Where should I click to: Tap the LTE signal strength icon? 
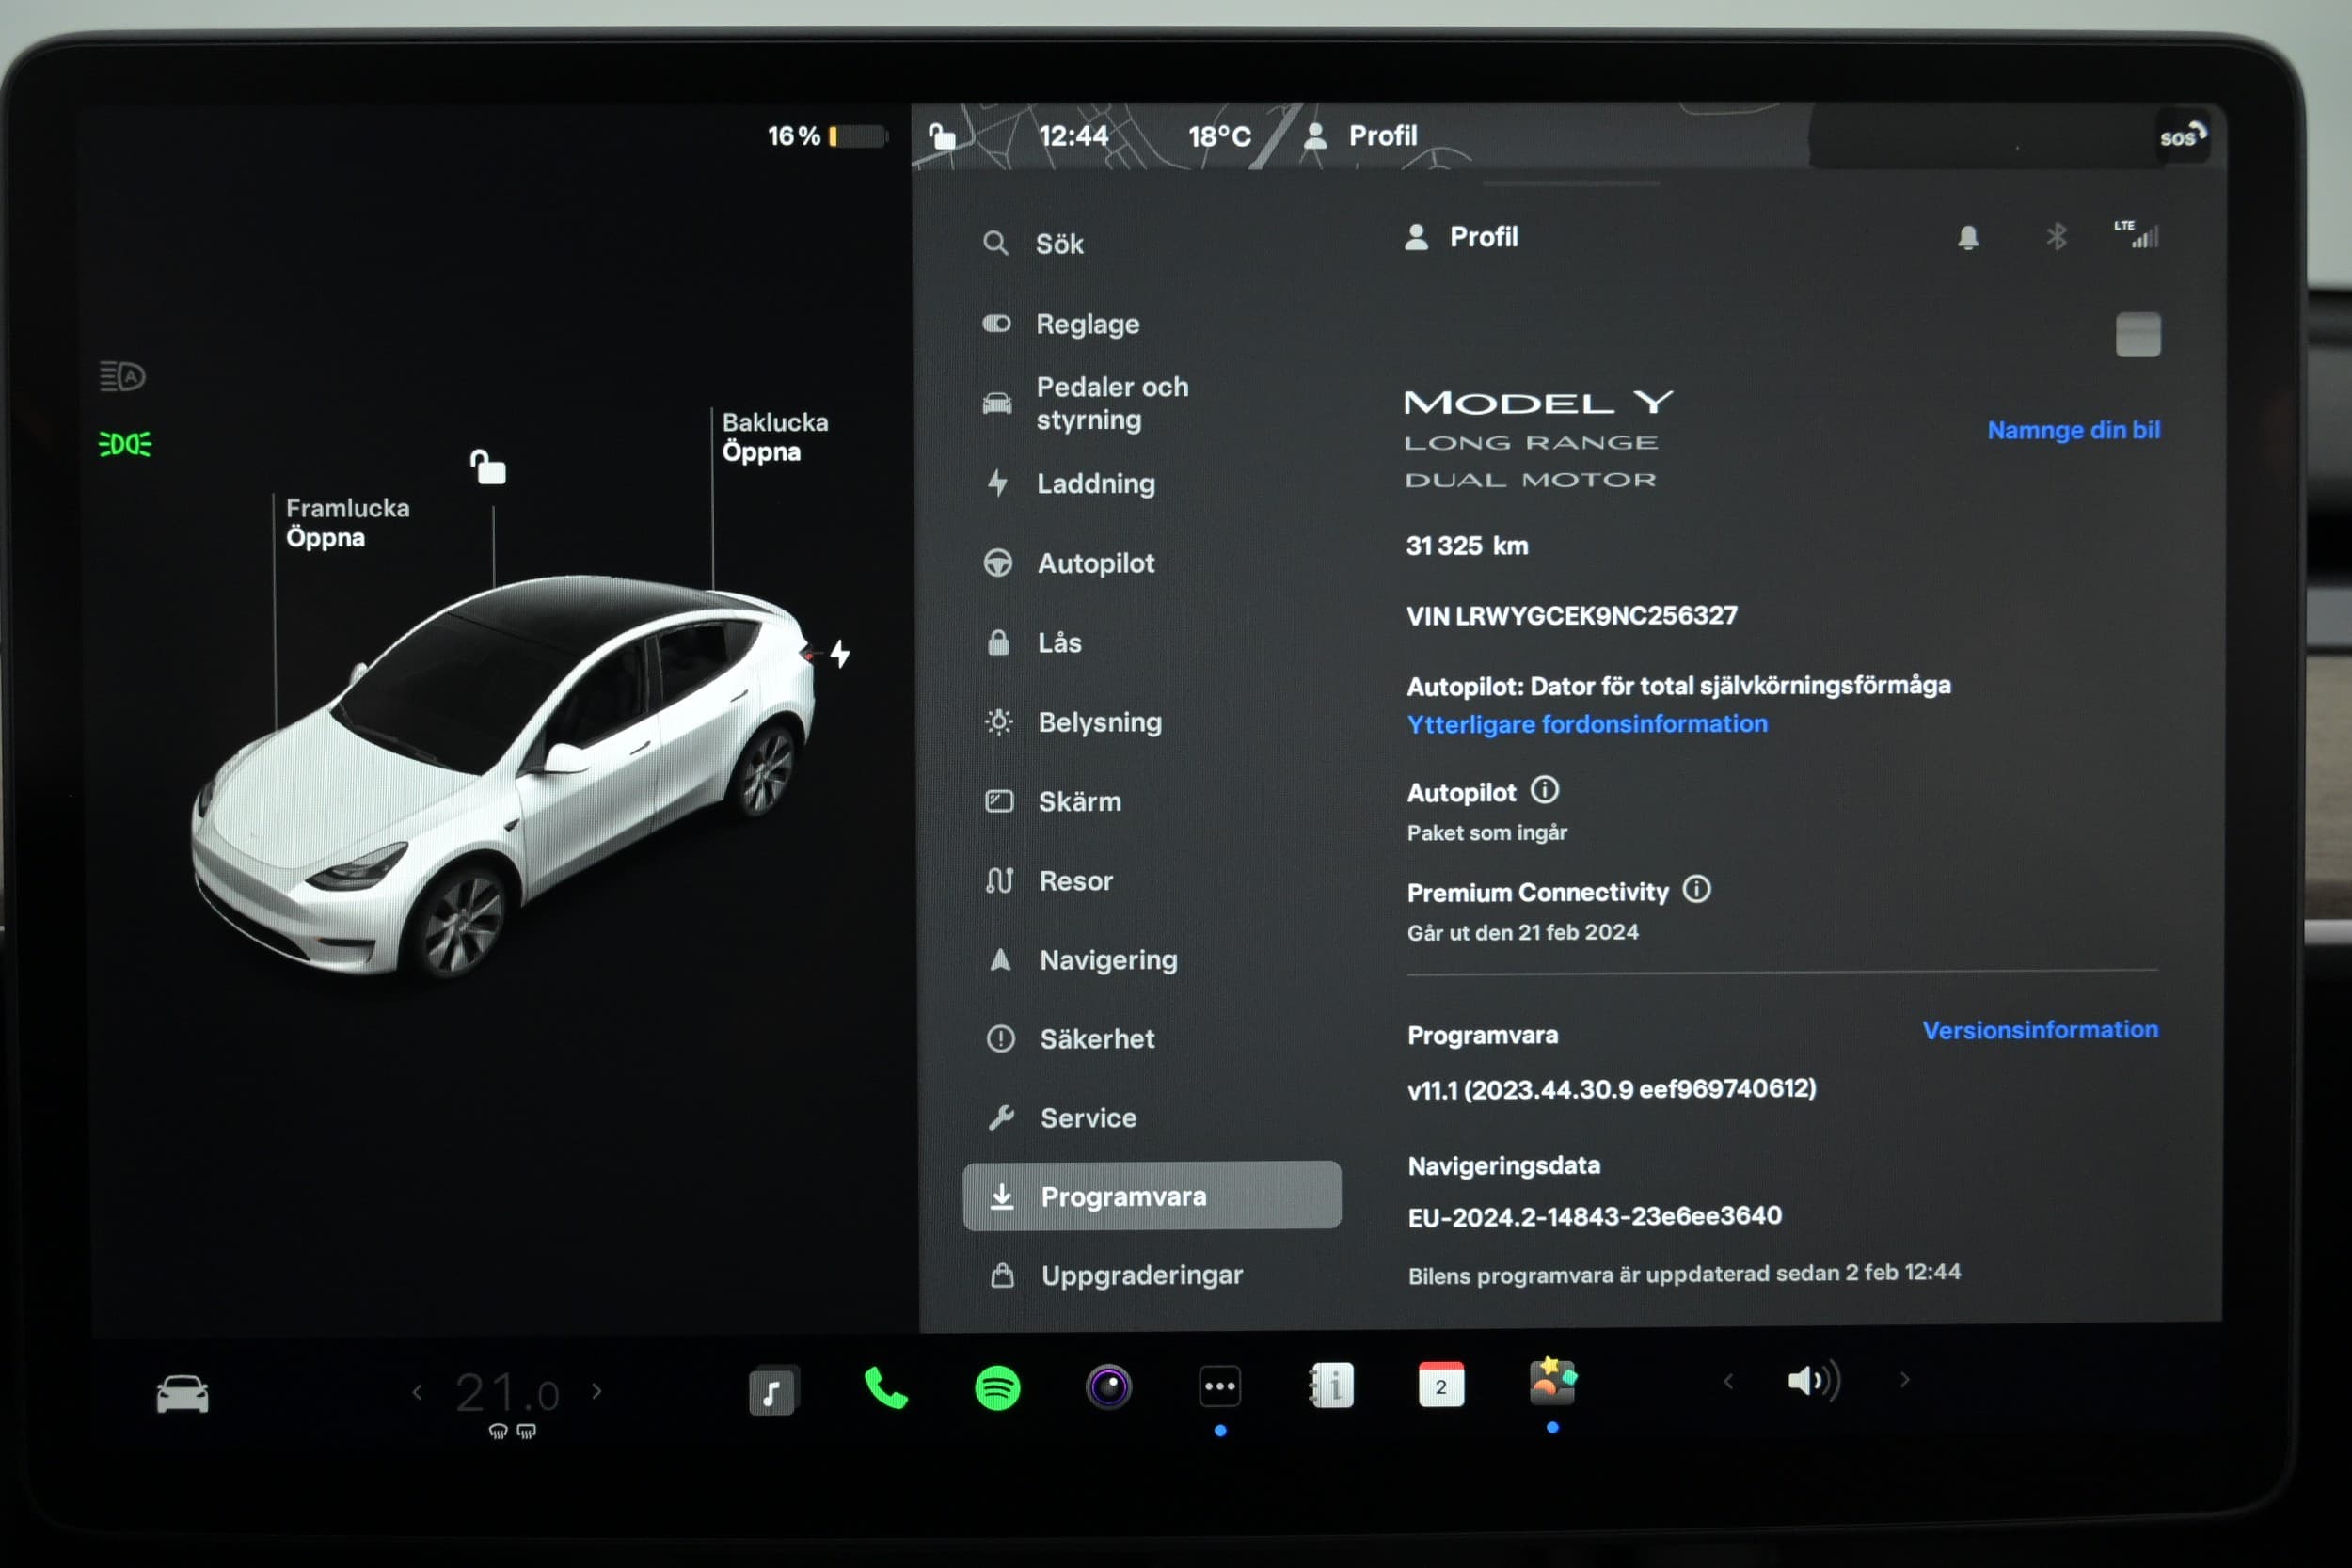tap(2137, 234)
